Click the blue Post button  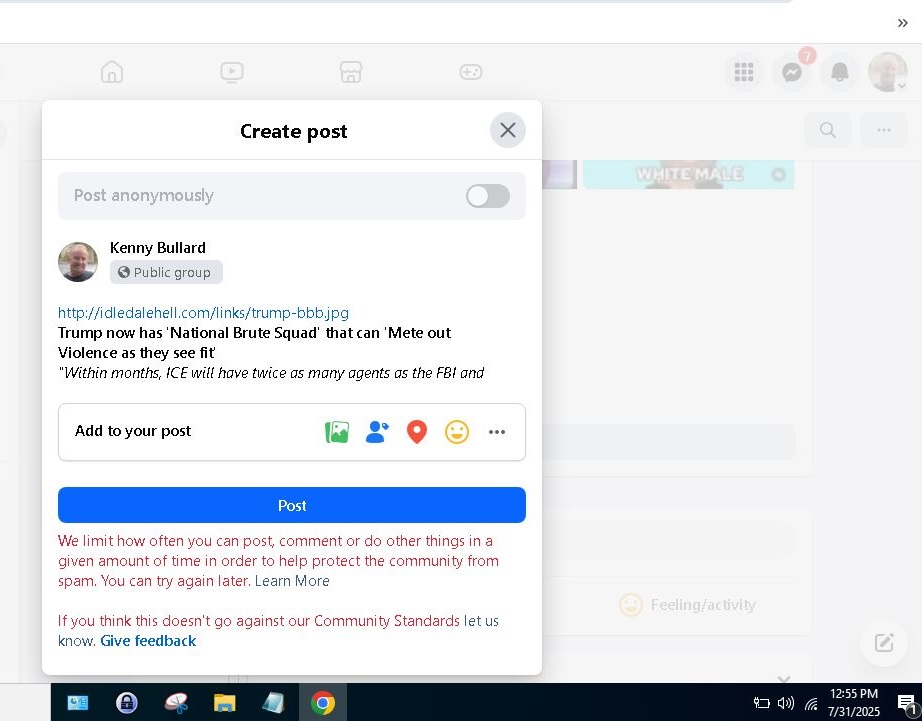292,505
